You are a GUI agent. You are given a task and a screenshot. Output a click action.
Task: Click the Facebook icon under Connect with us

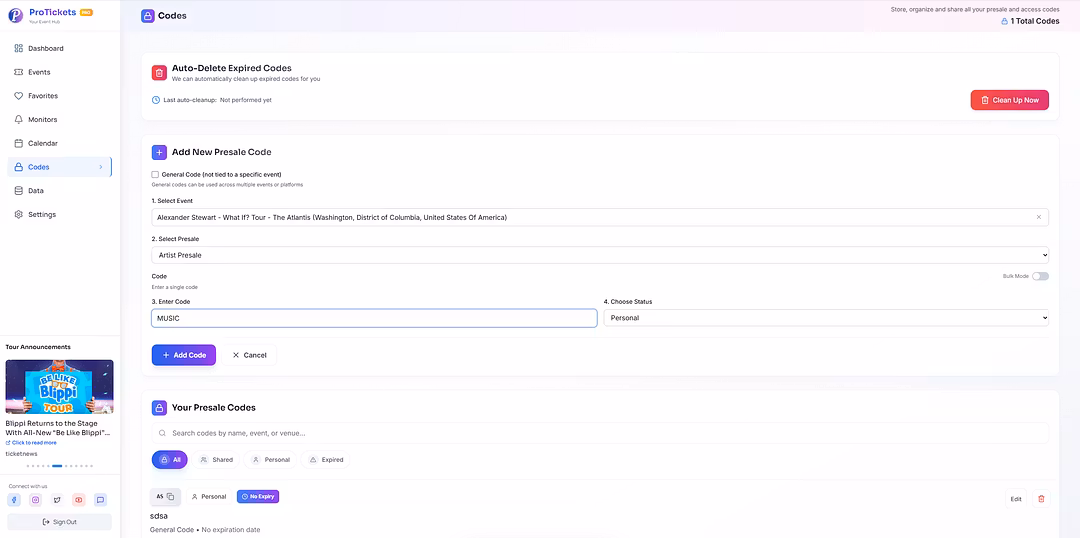[14, 500]
